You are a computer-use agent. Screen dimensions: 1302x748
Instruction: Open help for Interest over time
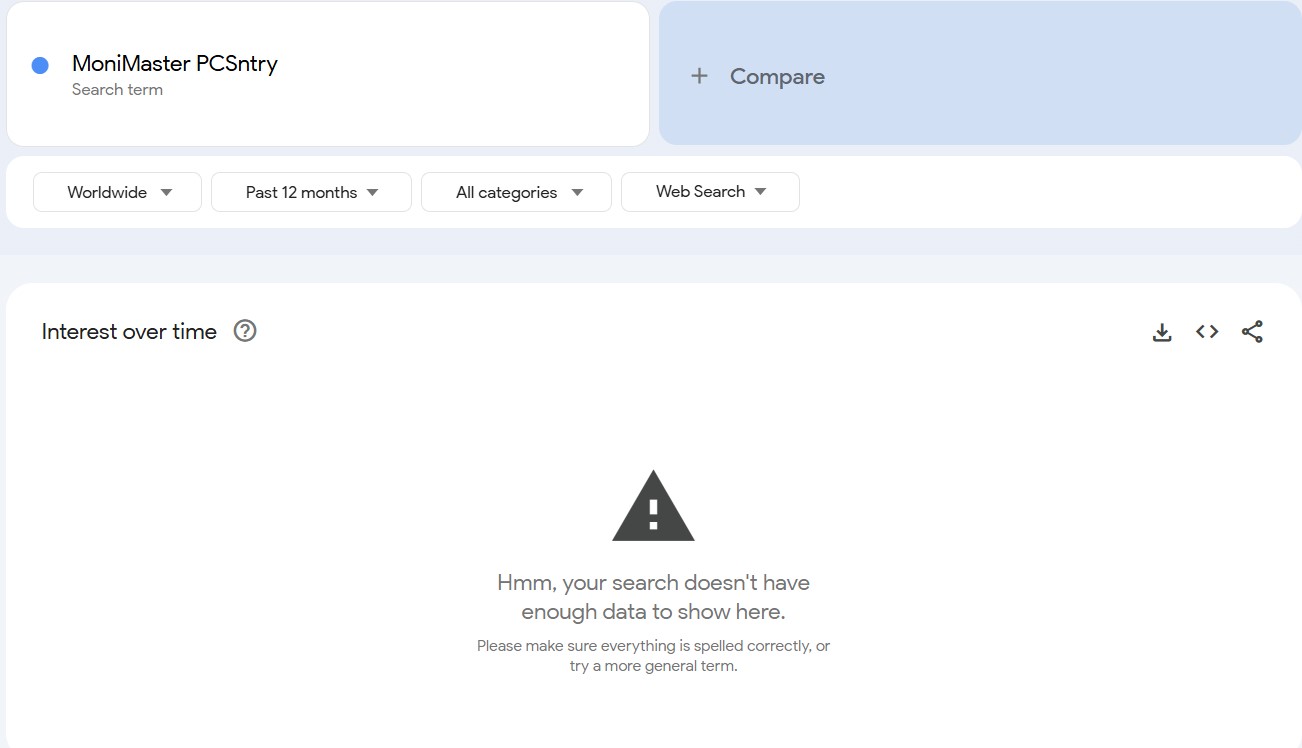click(245, 331)
